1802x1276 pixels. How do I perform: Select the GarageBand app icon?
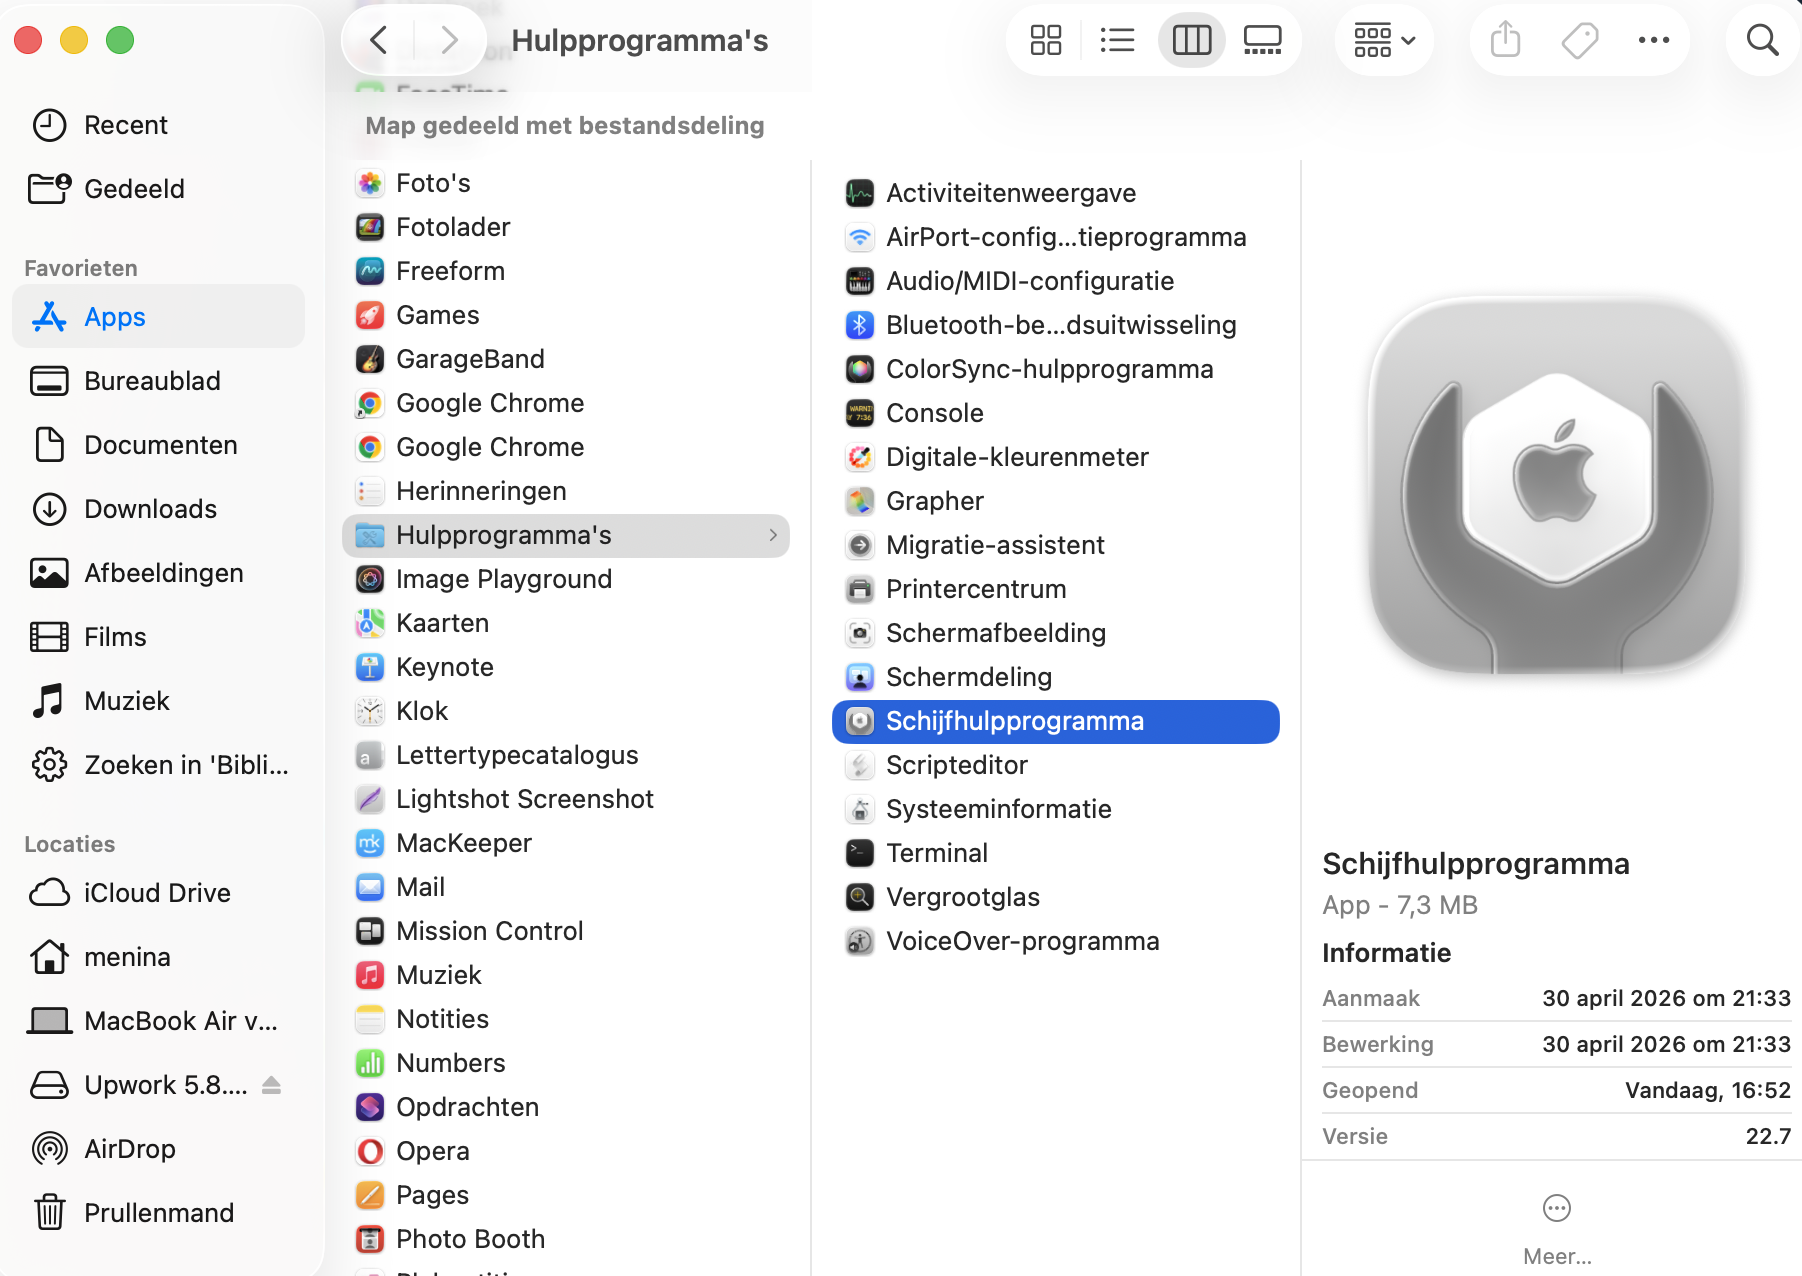click(x=370, y=359)
